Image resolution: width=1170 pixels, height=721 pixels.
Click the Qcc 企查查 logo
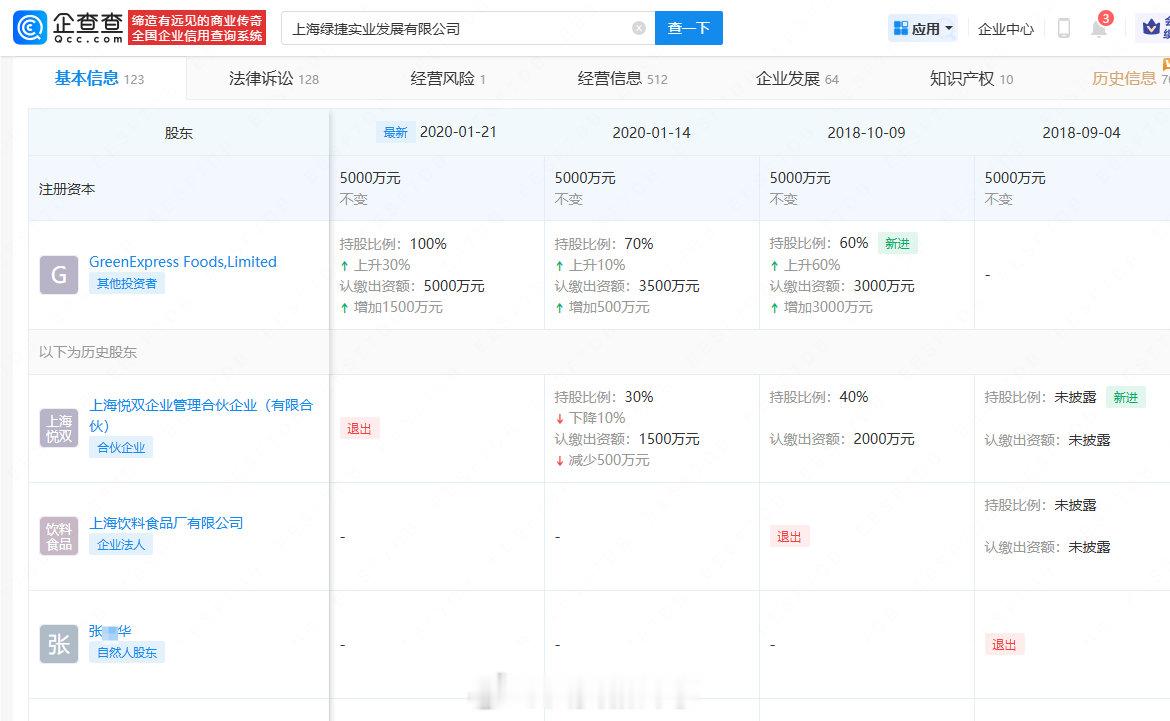coord(69,28)
